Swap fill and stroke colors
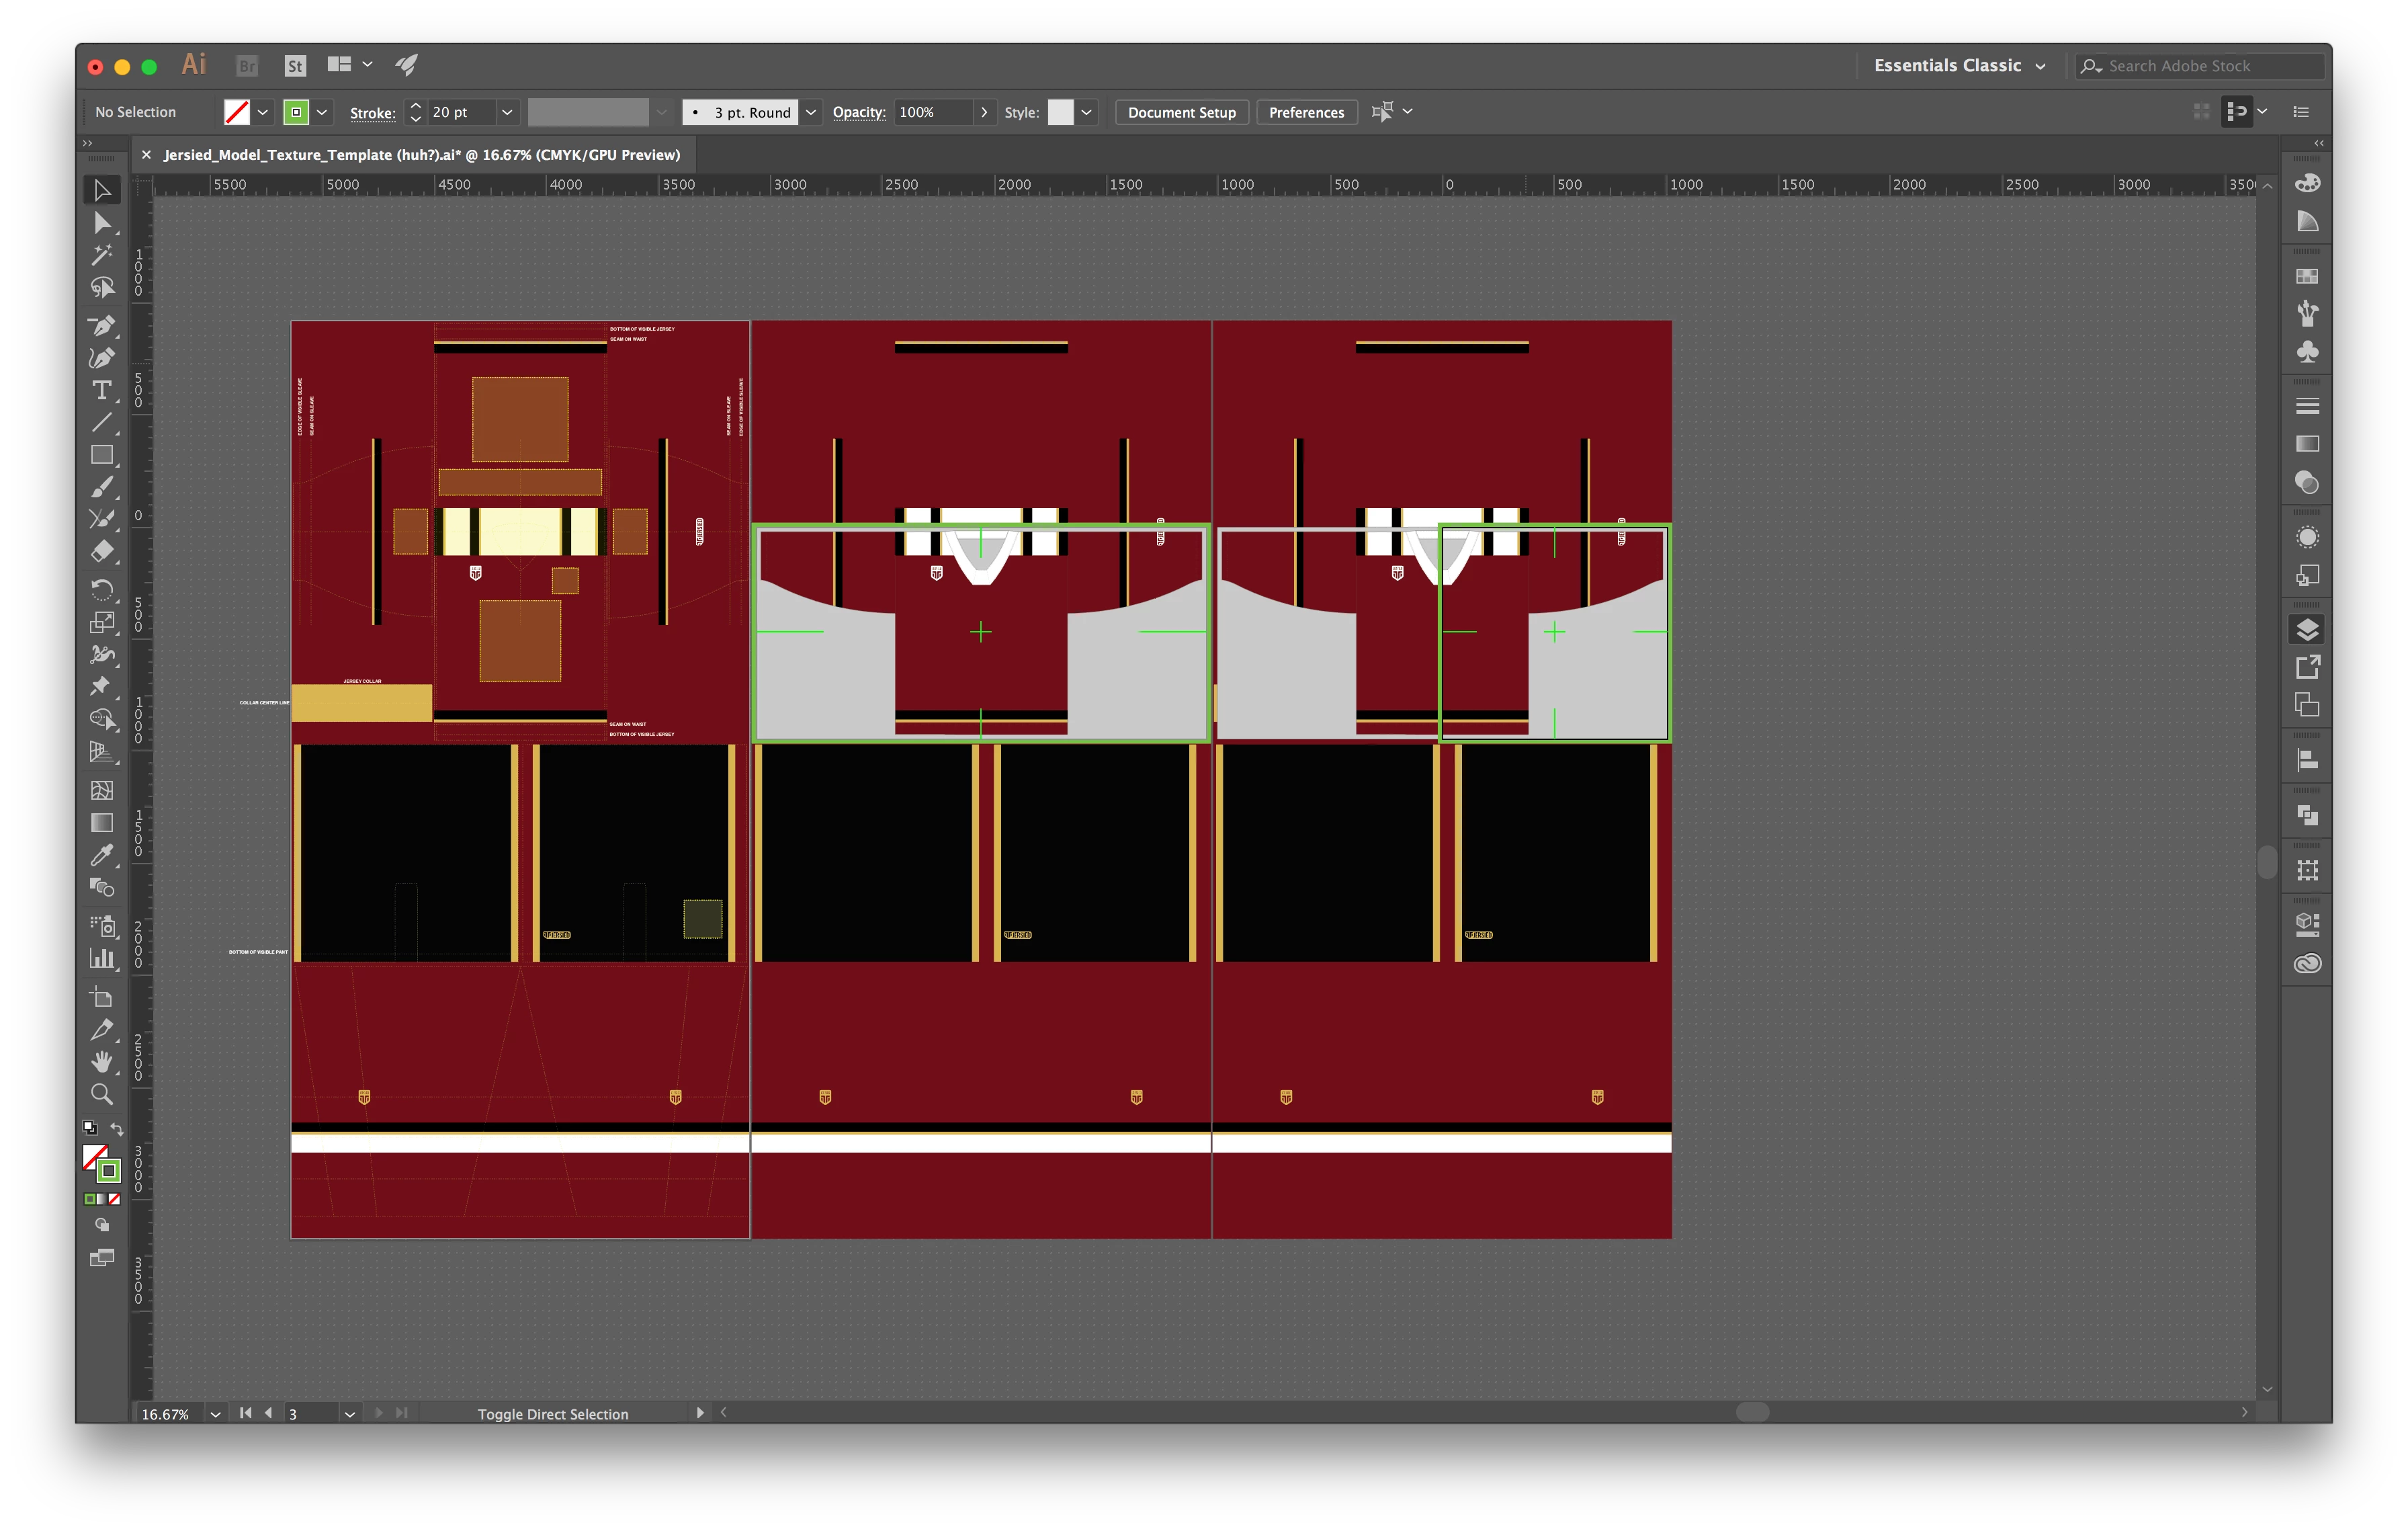 (117, 1129)
